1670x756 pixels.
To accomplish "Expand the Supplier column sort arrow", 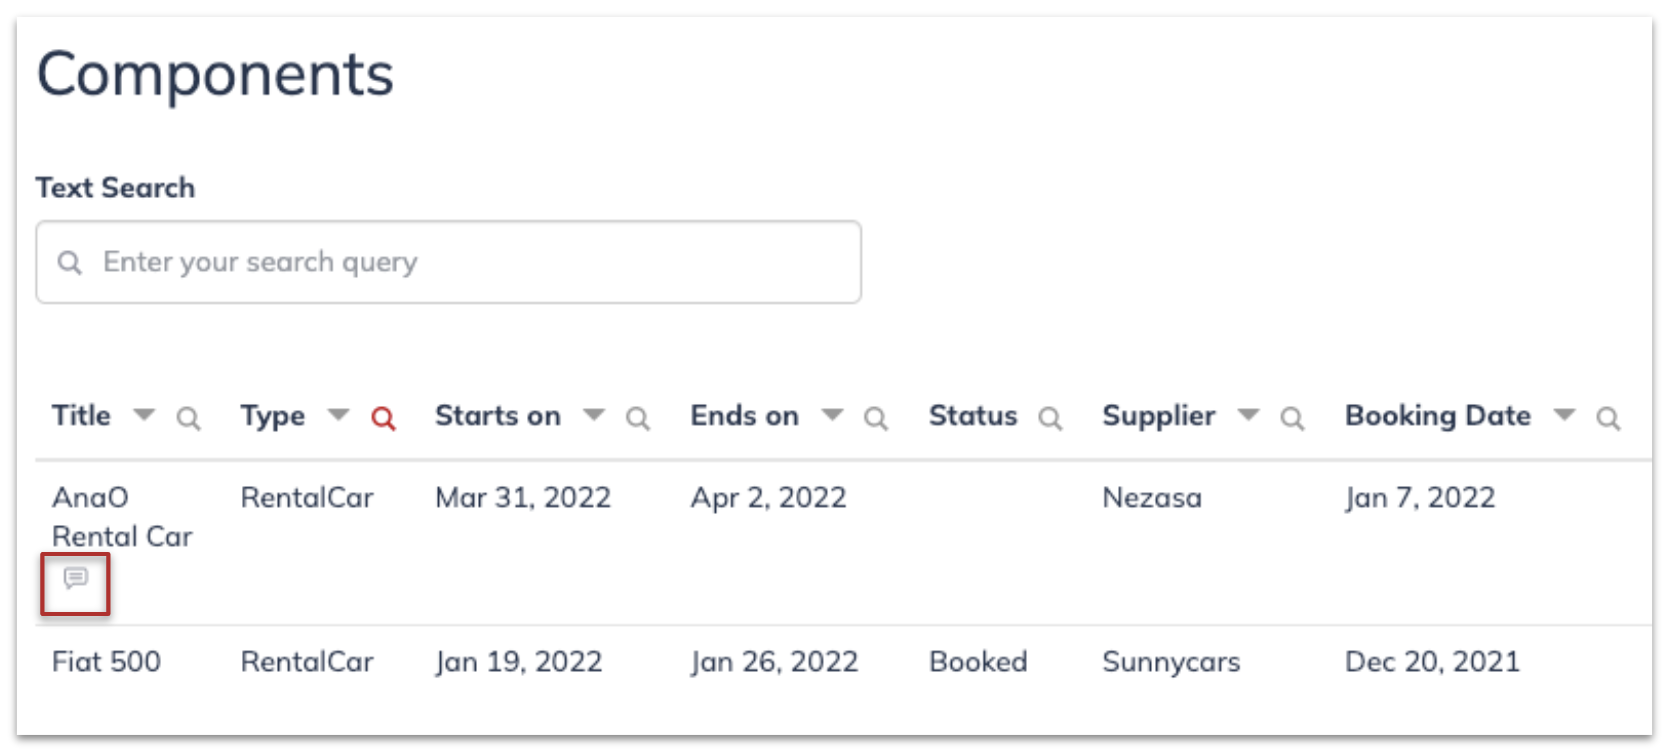I will pyautogui.click(x=1248, y=414).
